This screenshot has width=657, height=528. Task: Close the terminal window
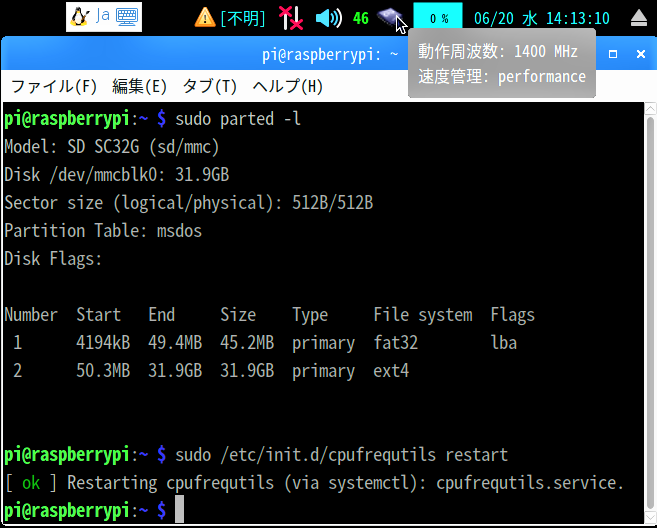click(x=641, y=54)
